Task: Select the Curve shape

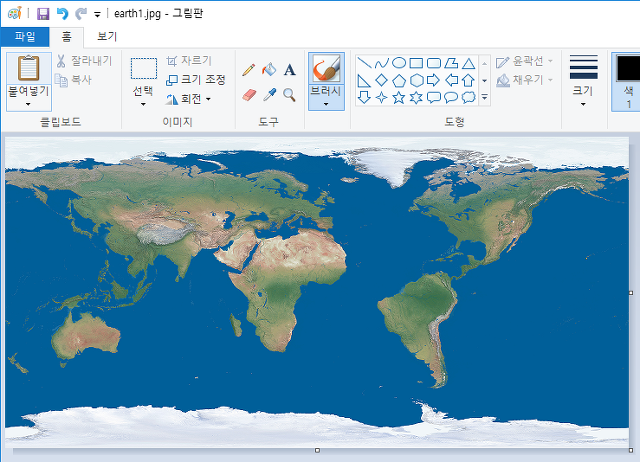Action: tap(382, 63)
